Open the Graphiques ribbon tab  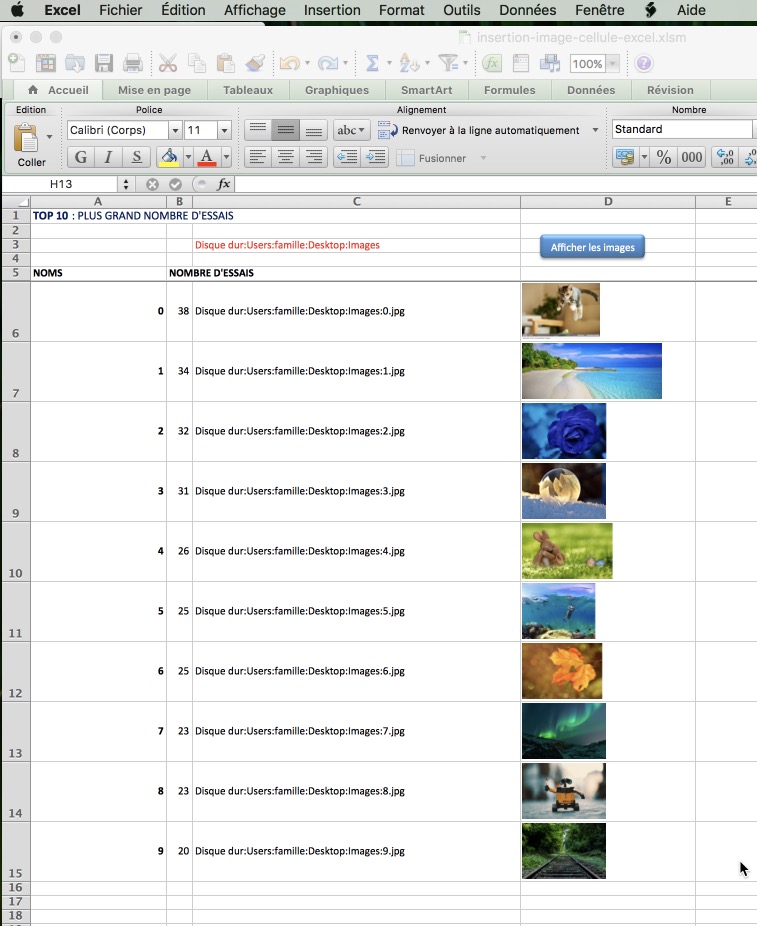tap(337, 90)
